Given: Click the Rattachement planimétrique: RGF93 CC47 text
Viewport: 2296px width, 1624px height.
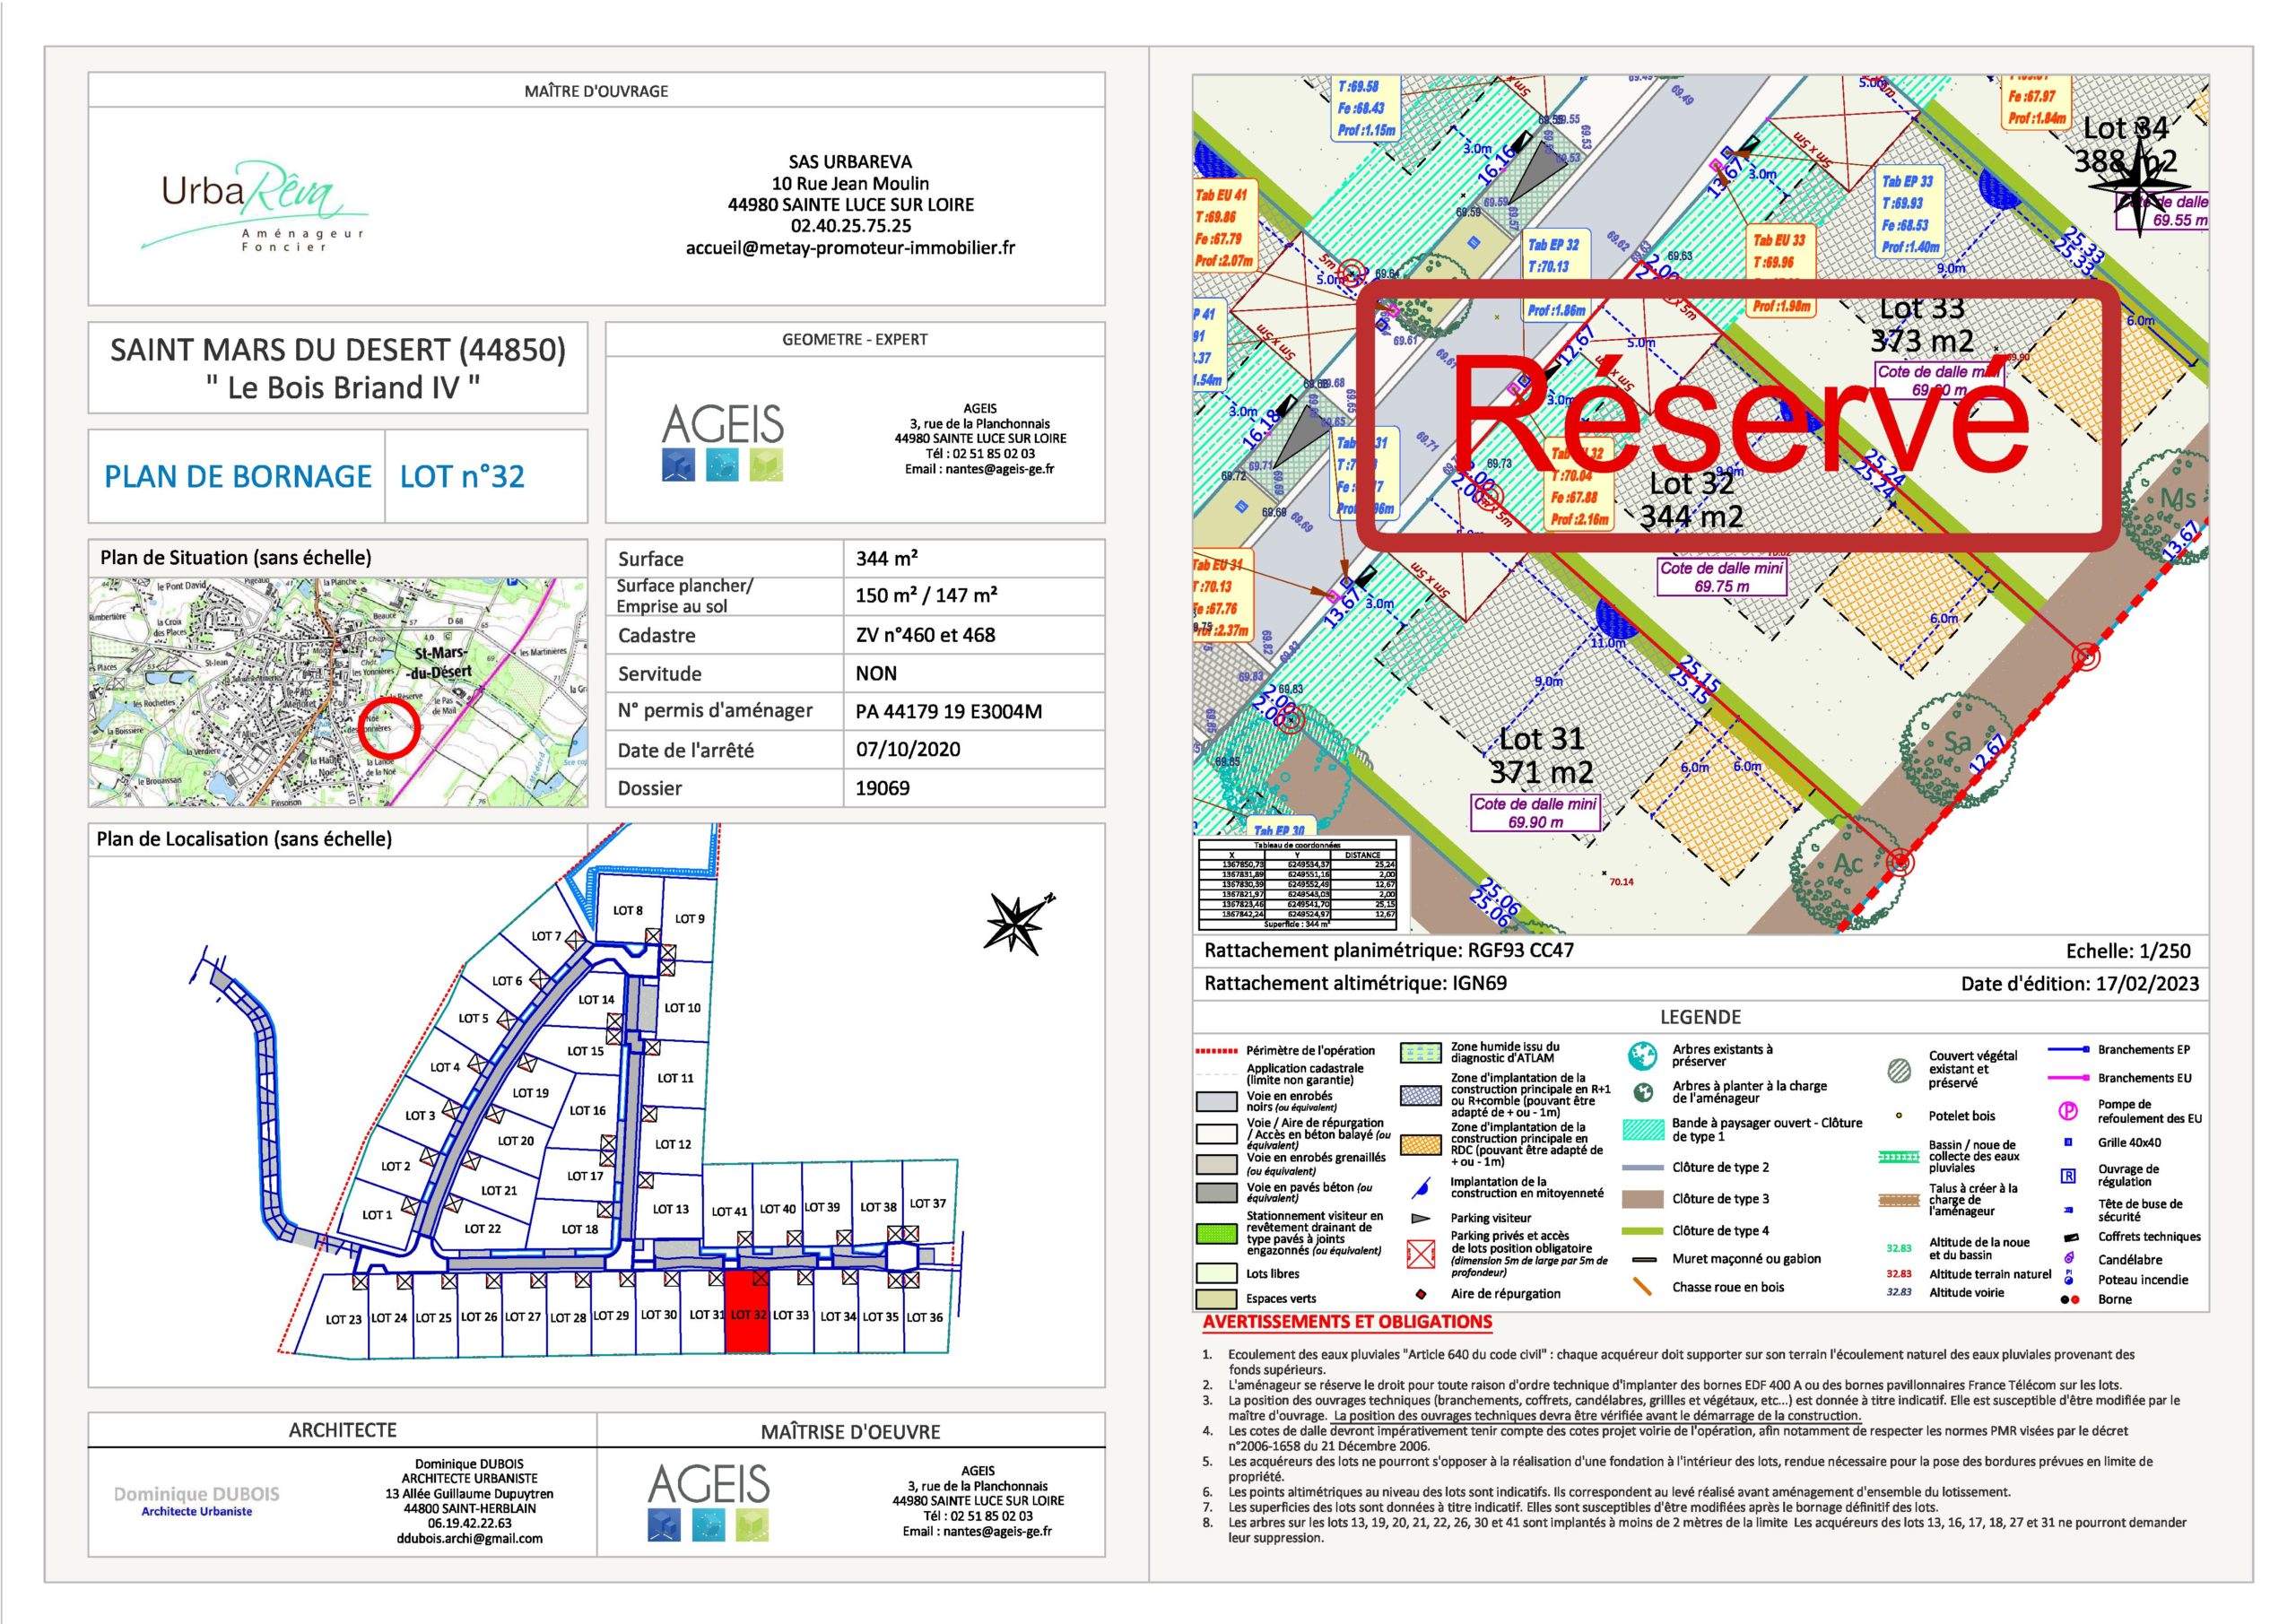Looking at the screenshot, I should pos(1388,951).
